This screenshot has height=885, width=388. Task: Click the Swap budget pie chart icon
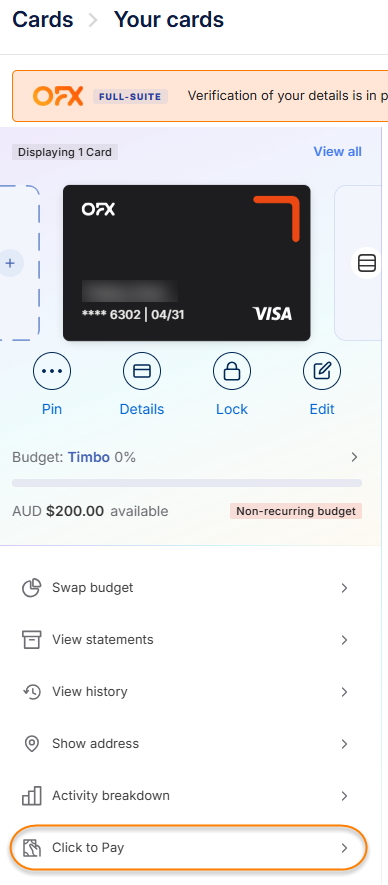(32, 588)
